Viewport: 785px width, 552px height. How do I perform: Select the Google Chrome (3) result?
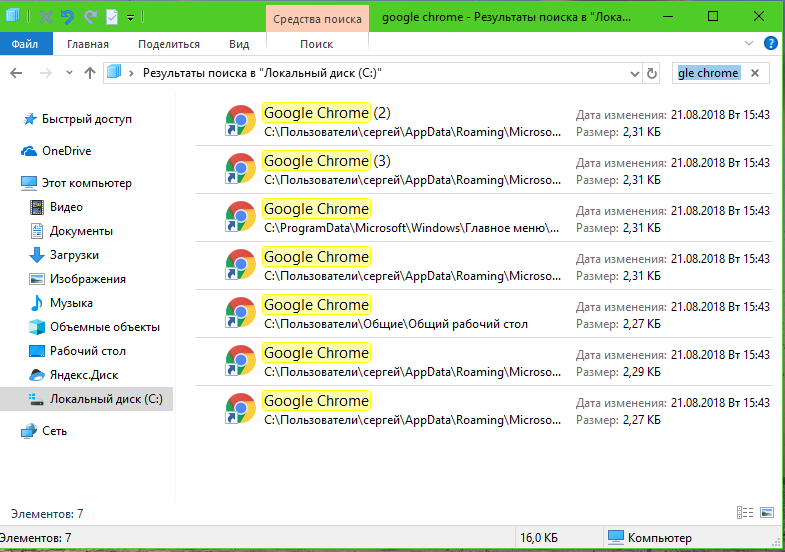[484, 170]
